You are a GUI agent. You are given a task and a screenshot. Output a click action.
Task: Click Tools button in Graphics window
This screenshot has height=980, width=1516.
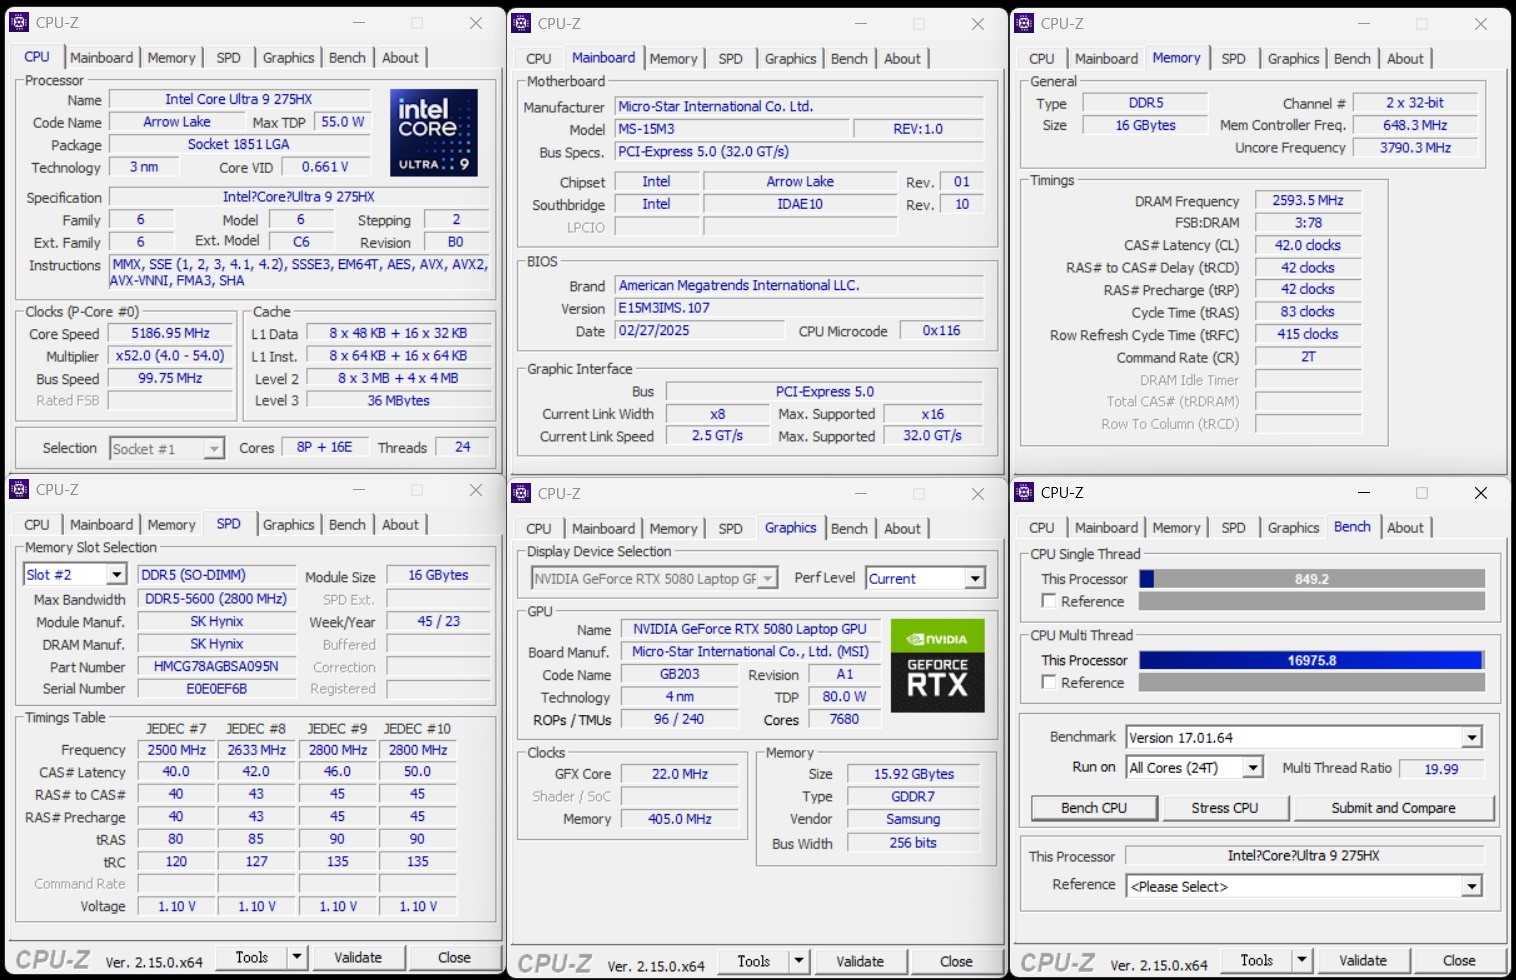click(754, 961)
